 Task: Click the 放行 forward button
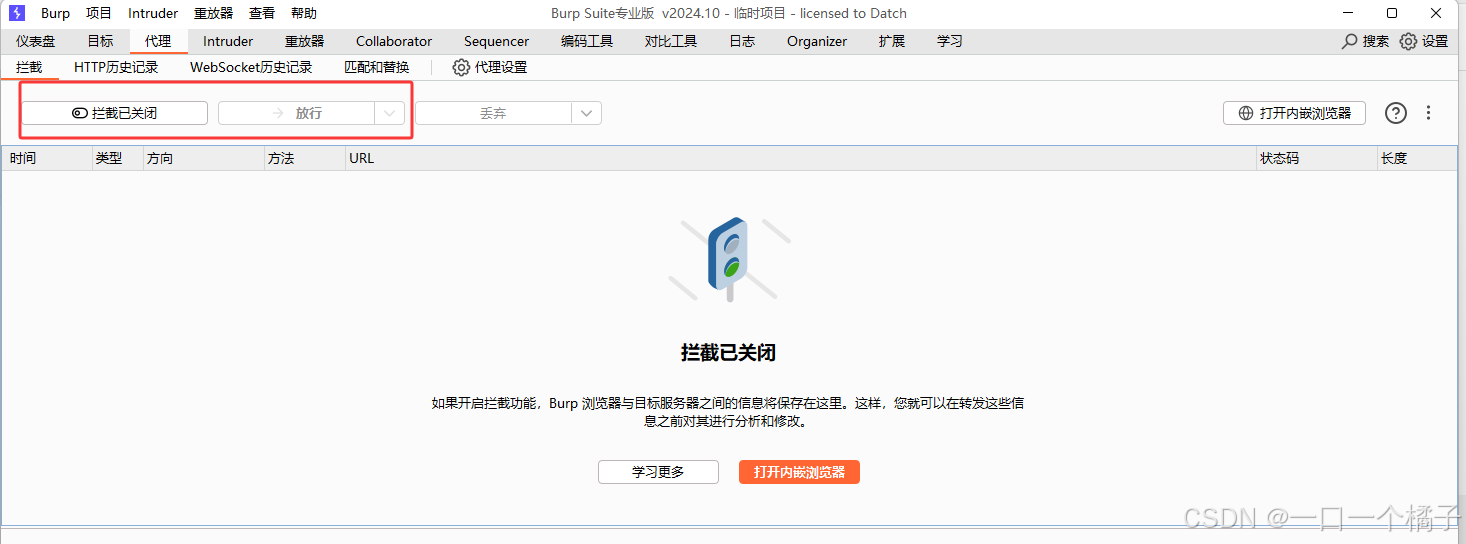pyautogui.click(x=296, y=113)
